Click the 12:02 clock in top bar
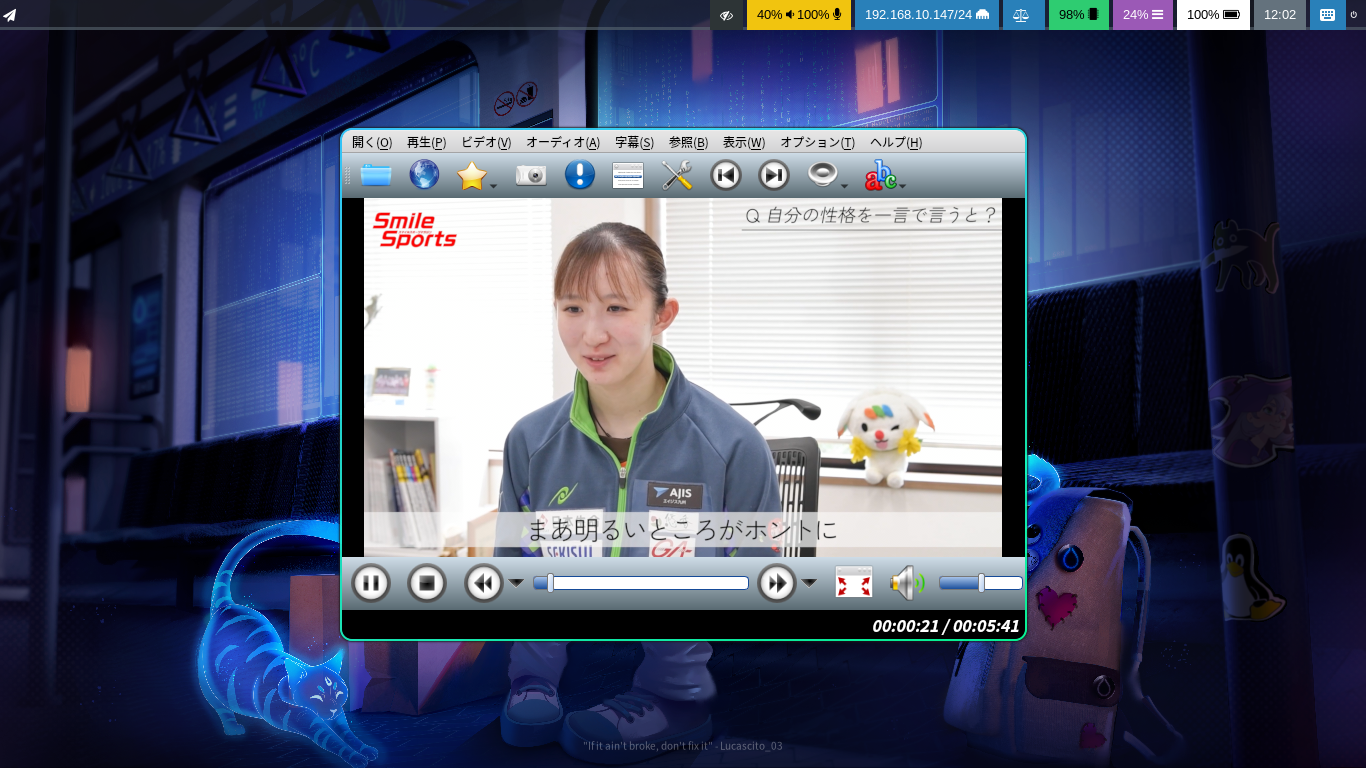Screen dimensions: 1366x768 coord(1279,15)
